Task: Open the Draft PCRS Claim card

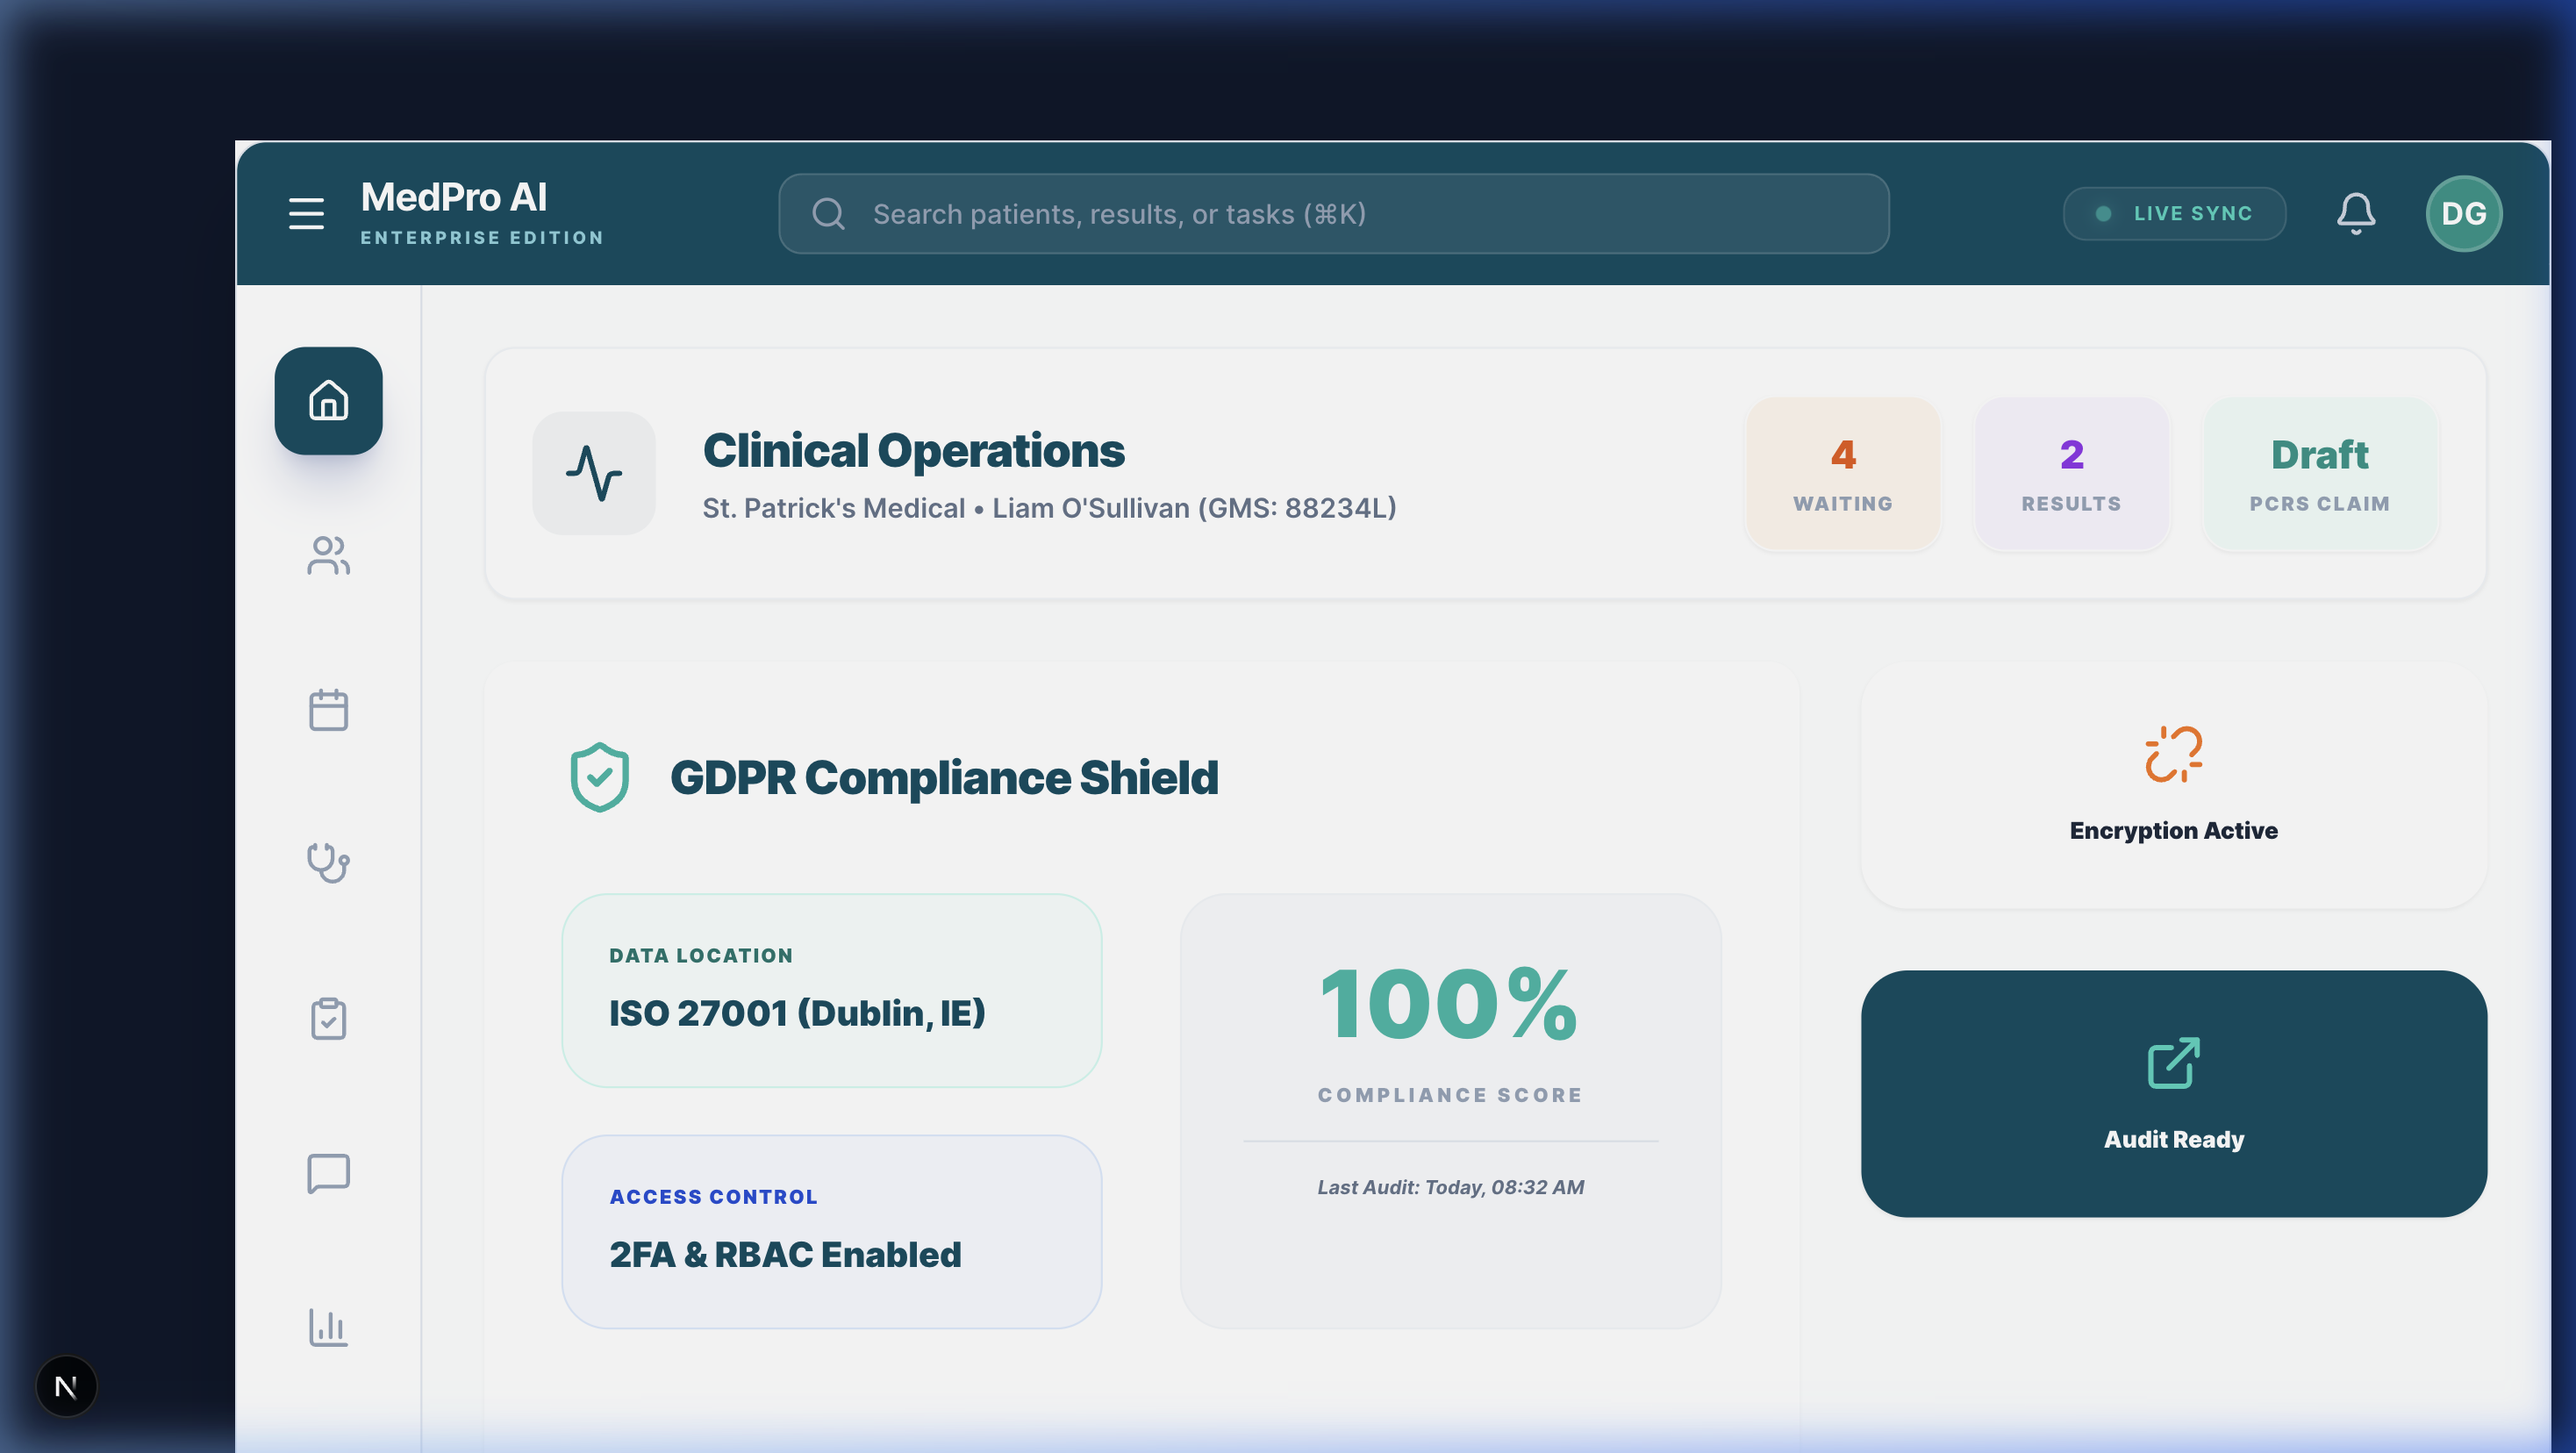Action: pyautogui.click(x=2320, y=474)
